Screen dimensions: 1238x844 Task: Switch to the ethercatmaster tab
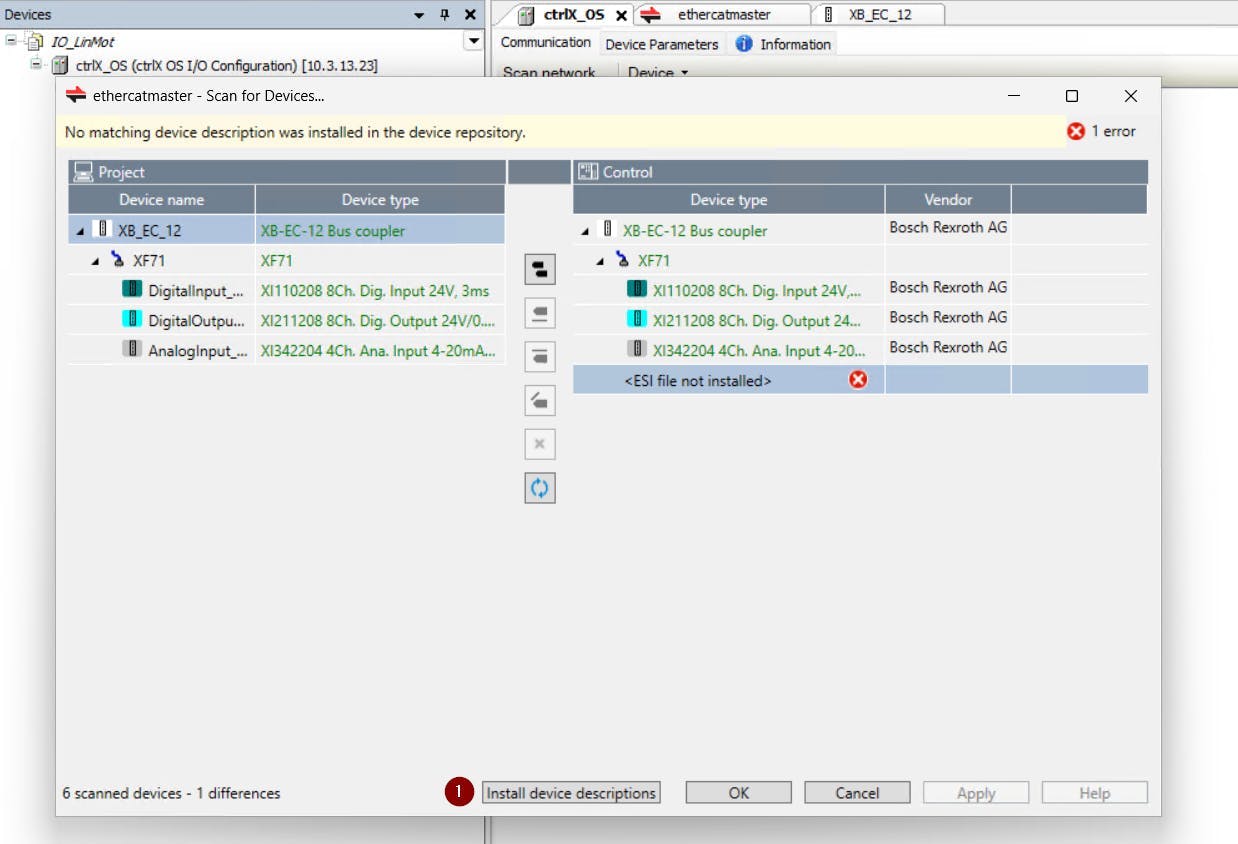point(723,14)
